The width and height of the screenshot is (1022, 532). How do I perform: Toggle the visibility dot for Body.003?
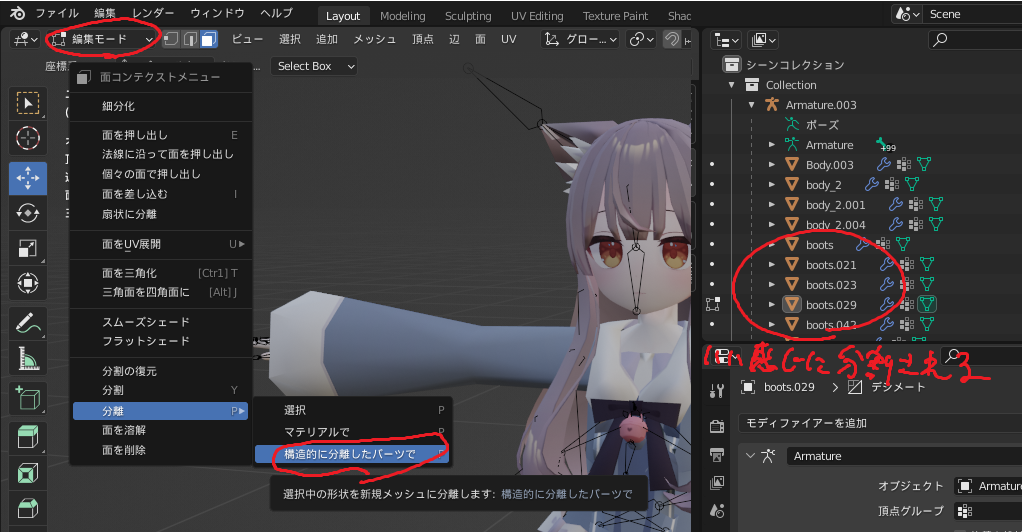[712, 164]
